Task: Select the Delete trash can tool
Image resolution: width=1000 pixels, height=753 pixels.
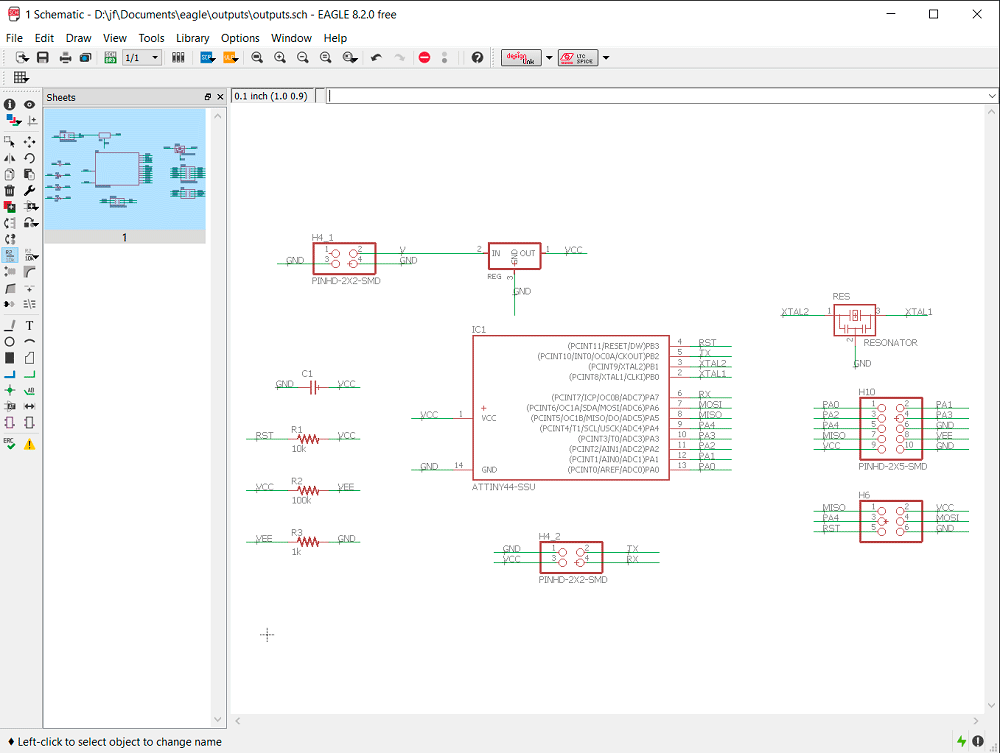Action: point(10,191)
